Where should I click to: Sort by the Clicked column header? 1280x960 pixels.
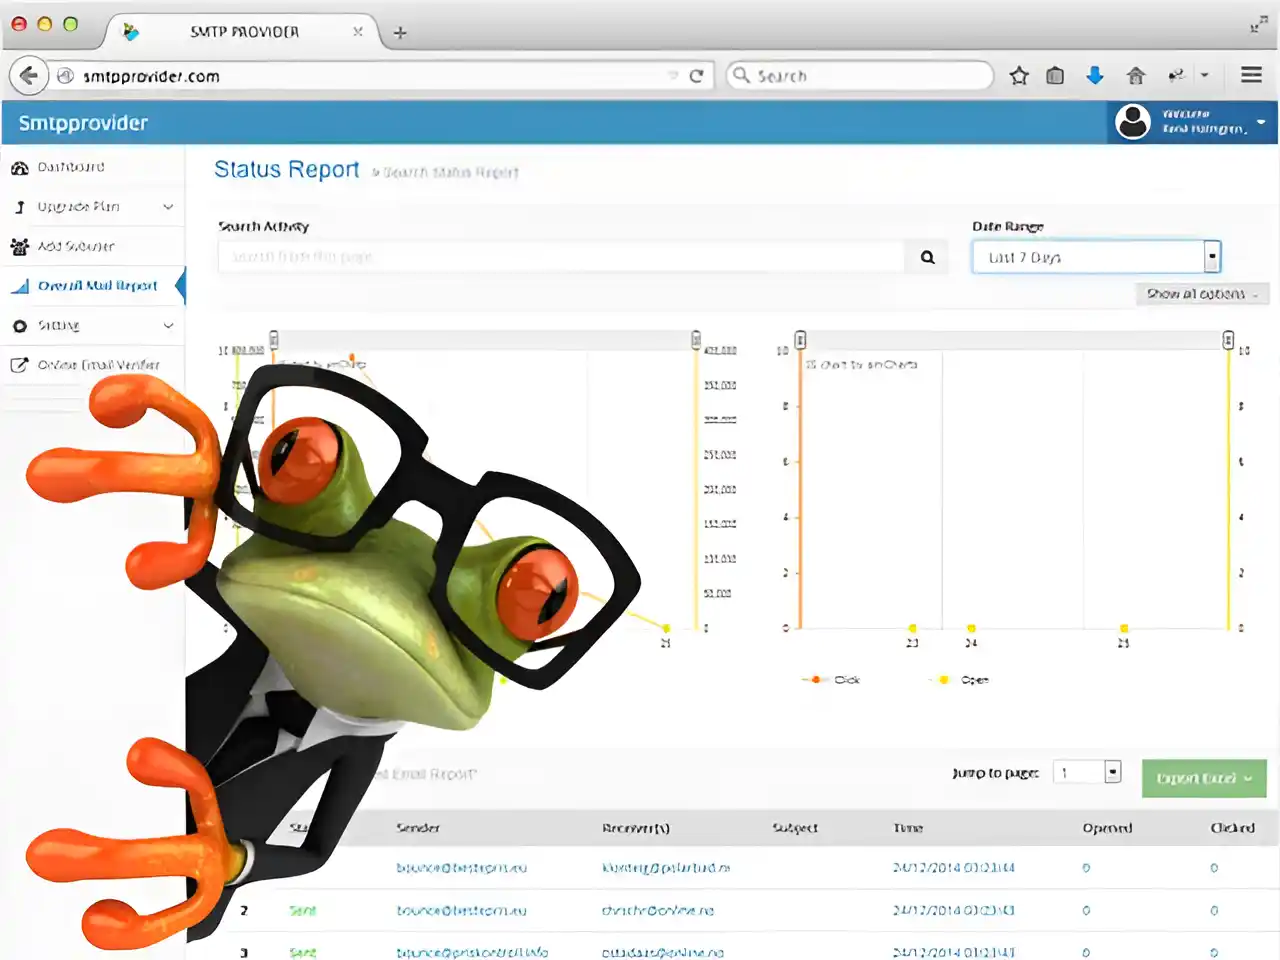[1232, 828]
